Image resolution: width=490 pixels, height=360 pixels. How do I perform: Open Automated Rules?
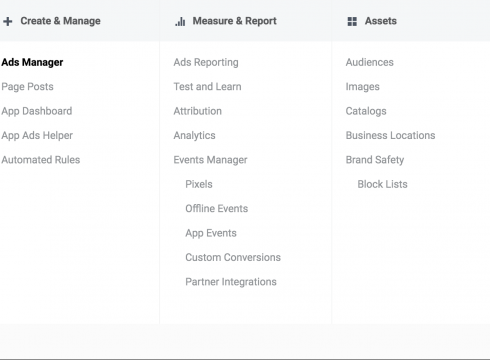pyautogui.click(x=41, y=160)
